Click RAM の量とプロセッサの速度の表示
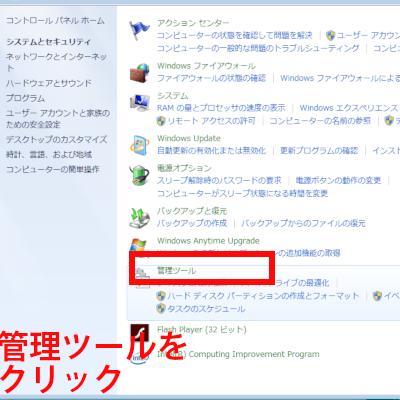Image resolution: width=400 pixels, height=400 pixels. pyautogui.click(x=221, y=108)
